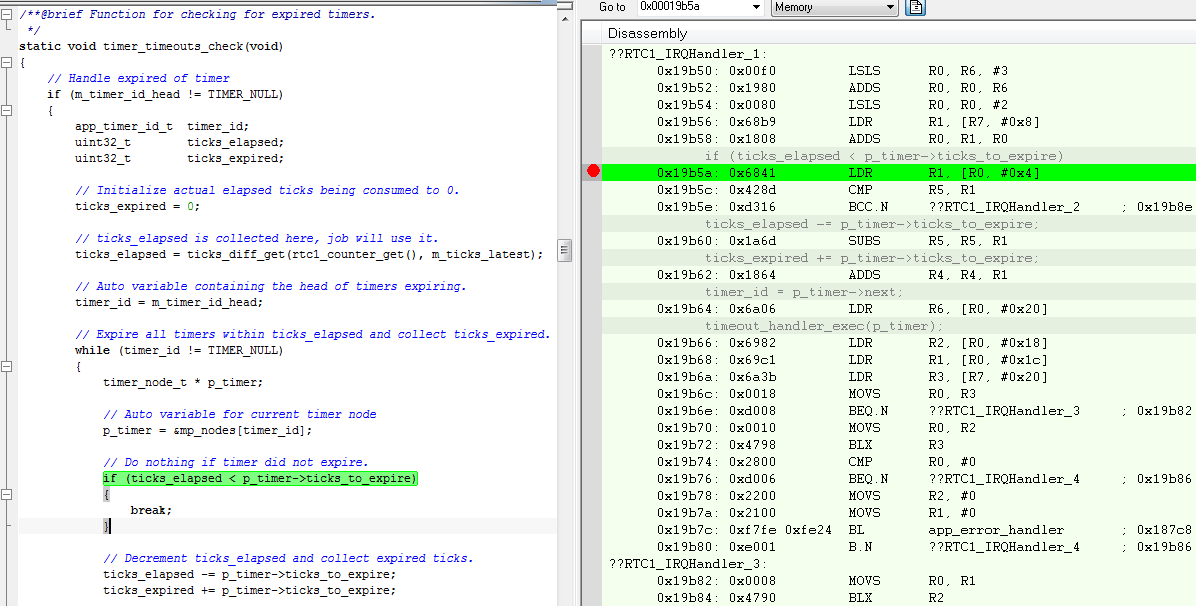Collapse the 'if (ticks_elapsed < ...)' break block
The width and height of the screenshot is (1196, 607).
click(x=6, y=495)
